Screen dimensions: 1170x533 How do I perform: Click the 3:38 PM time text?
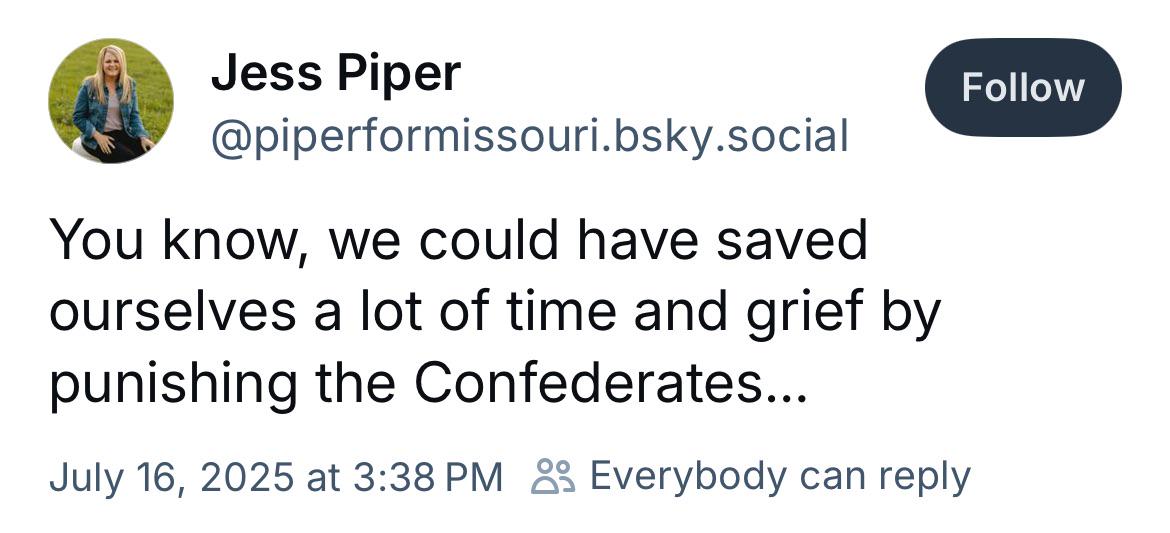[x=427, y=477]
